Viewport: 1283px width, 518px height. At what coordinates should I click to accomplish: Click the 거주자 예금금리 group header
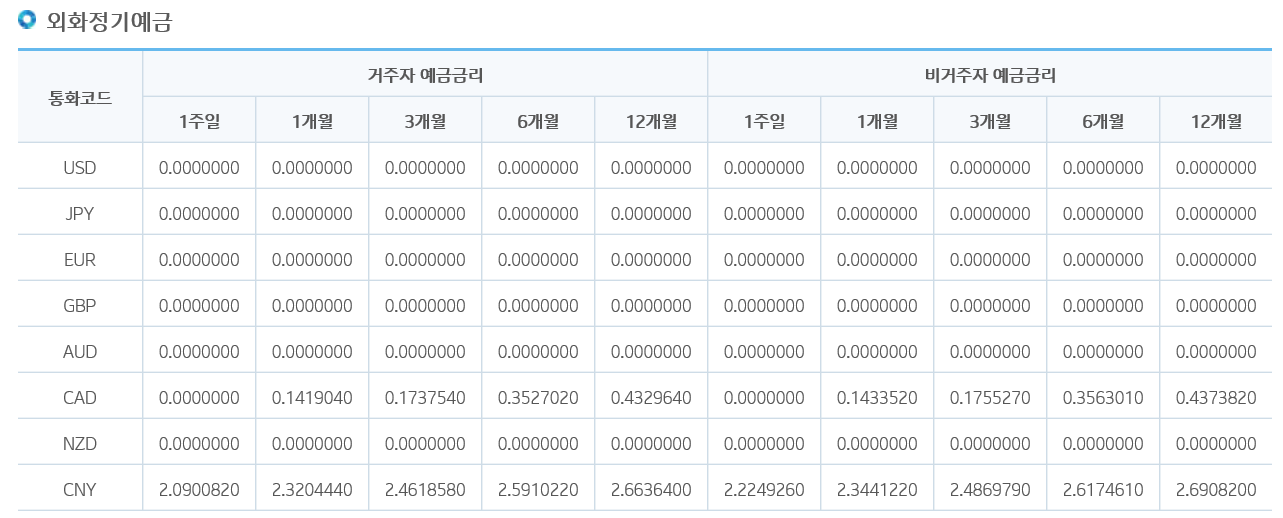tap(425, 75)
